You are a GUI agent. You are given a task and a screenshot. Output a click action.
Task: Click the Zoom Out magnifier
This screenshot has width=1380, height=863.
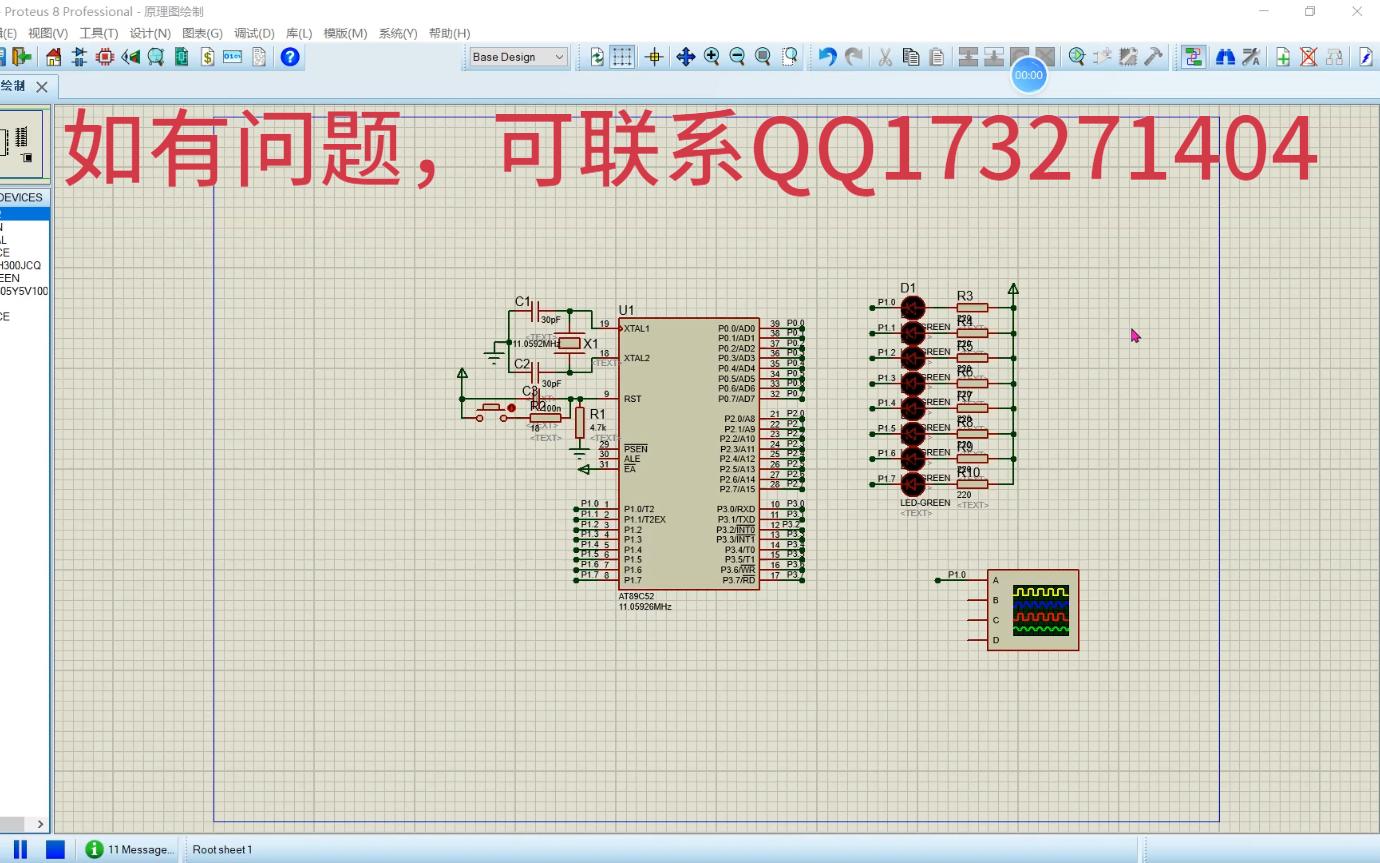click(x=737, y=57)
